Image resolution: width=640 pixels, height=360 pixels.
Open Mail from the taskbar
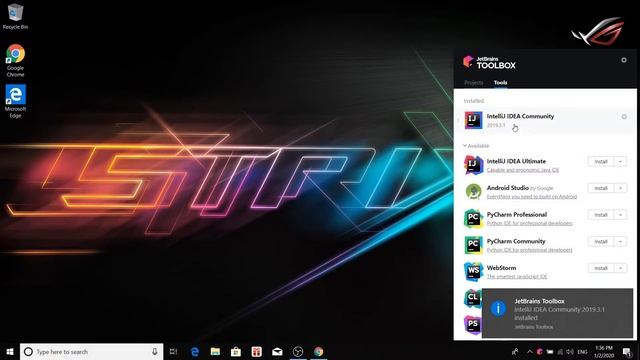(x=277, y=351)
